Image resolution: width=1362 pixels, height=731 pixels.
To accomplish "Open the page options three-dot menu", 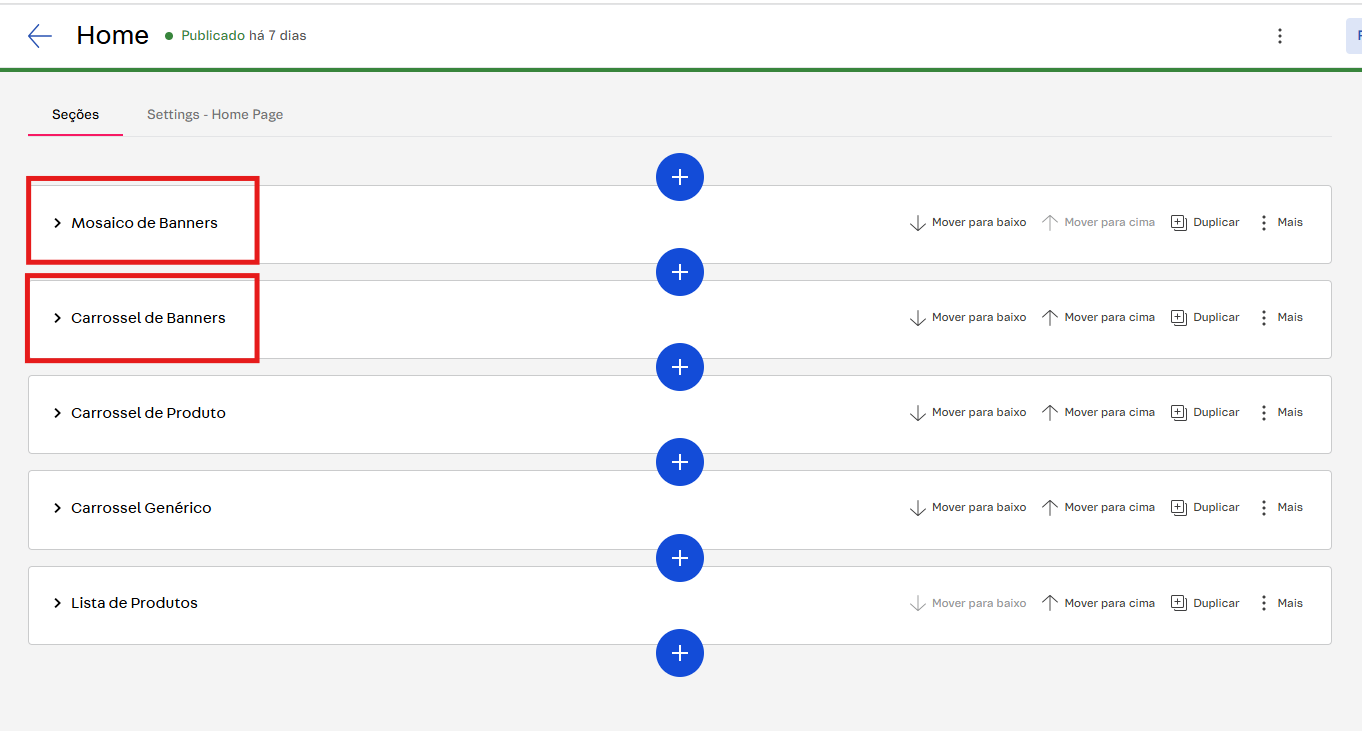I will [x=1279, y=36].
